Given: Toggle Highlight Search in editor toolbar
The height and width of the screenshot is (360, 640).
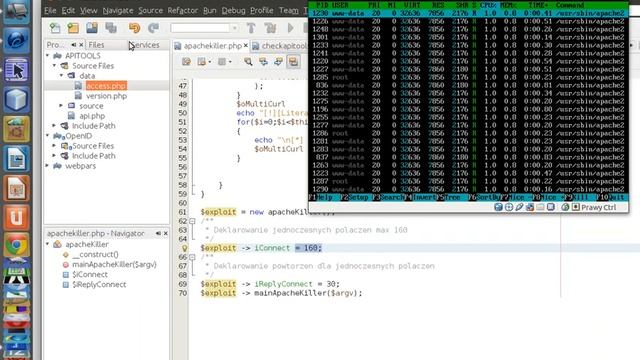Looking at the screenshot, I should (293, 62).
